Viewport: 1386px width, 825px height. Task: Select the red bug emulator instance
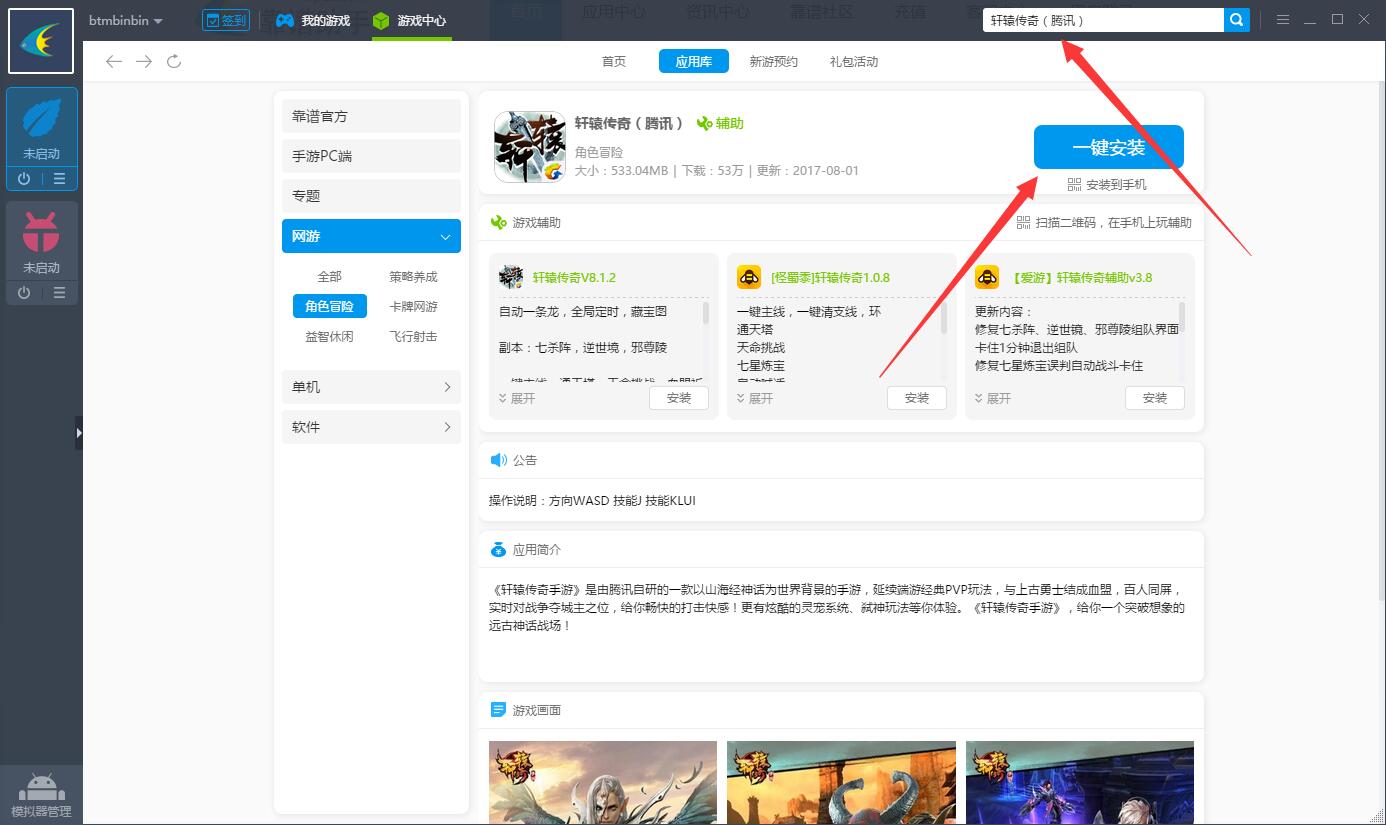[41, 242]
